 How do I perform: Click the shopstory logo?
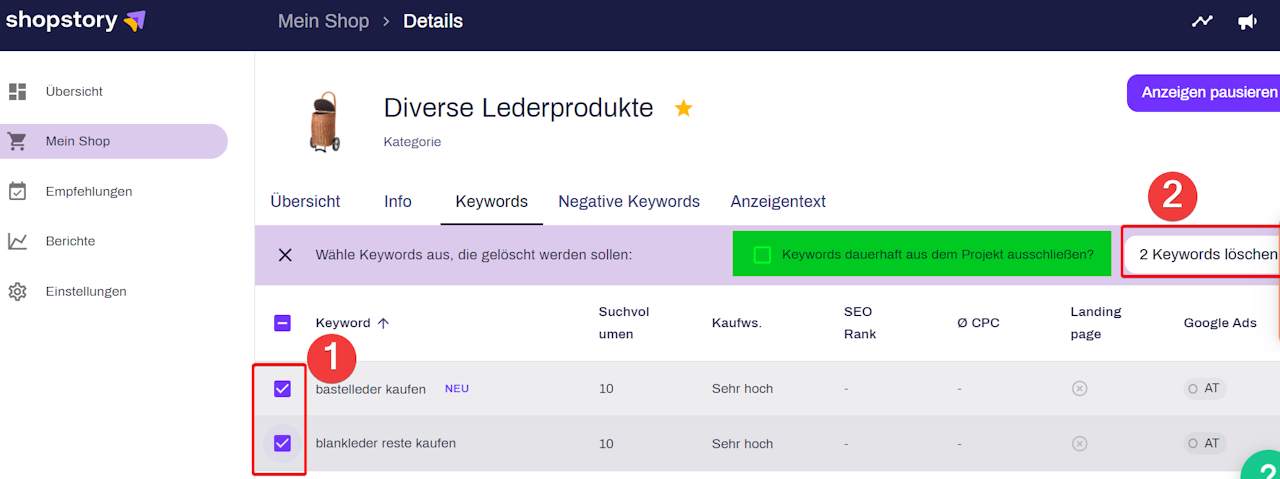pyautogui.click(x=76, y=21)
